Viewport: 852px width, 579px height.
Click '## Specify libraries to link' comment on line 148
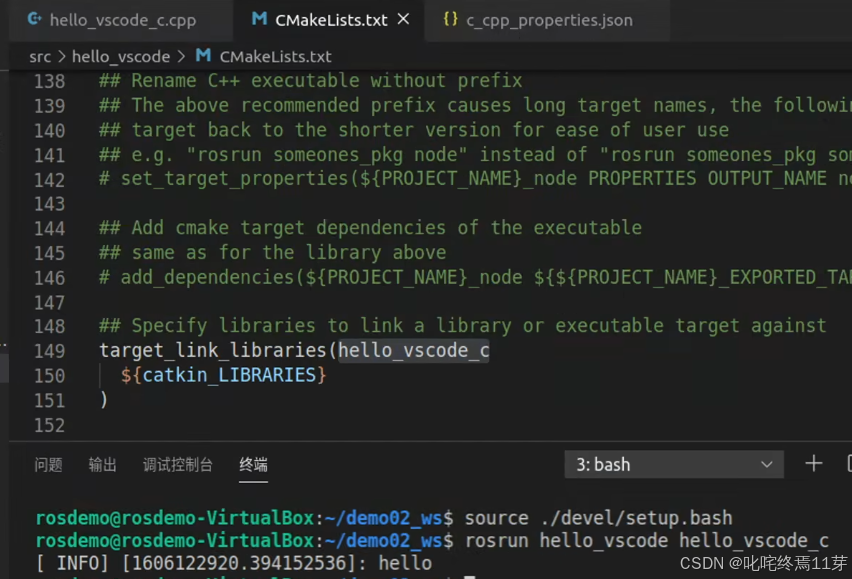point(462,326)
